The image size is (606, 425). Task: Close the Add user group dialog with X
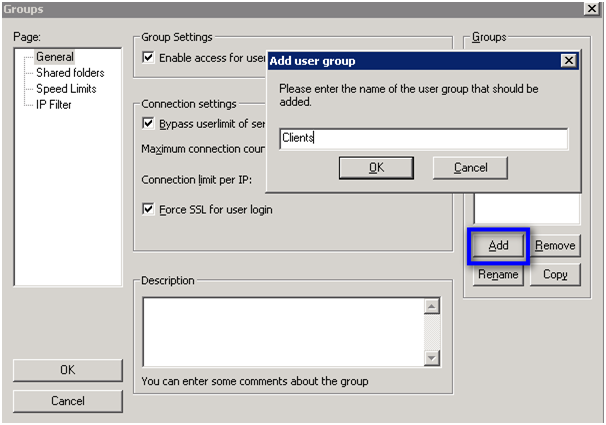(x=569, y=61)
